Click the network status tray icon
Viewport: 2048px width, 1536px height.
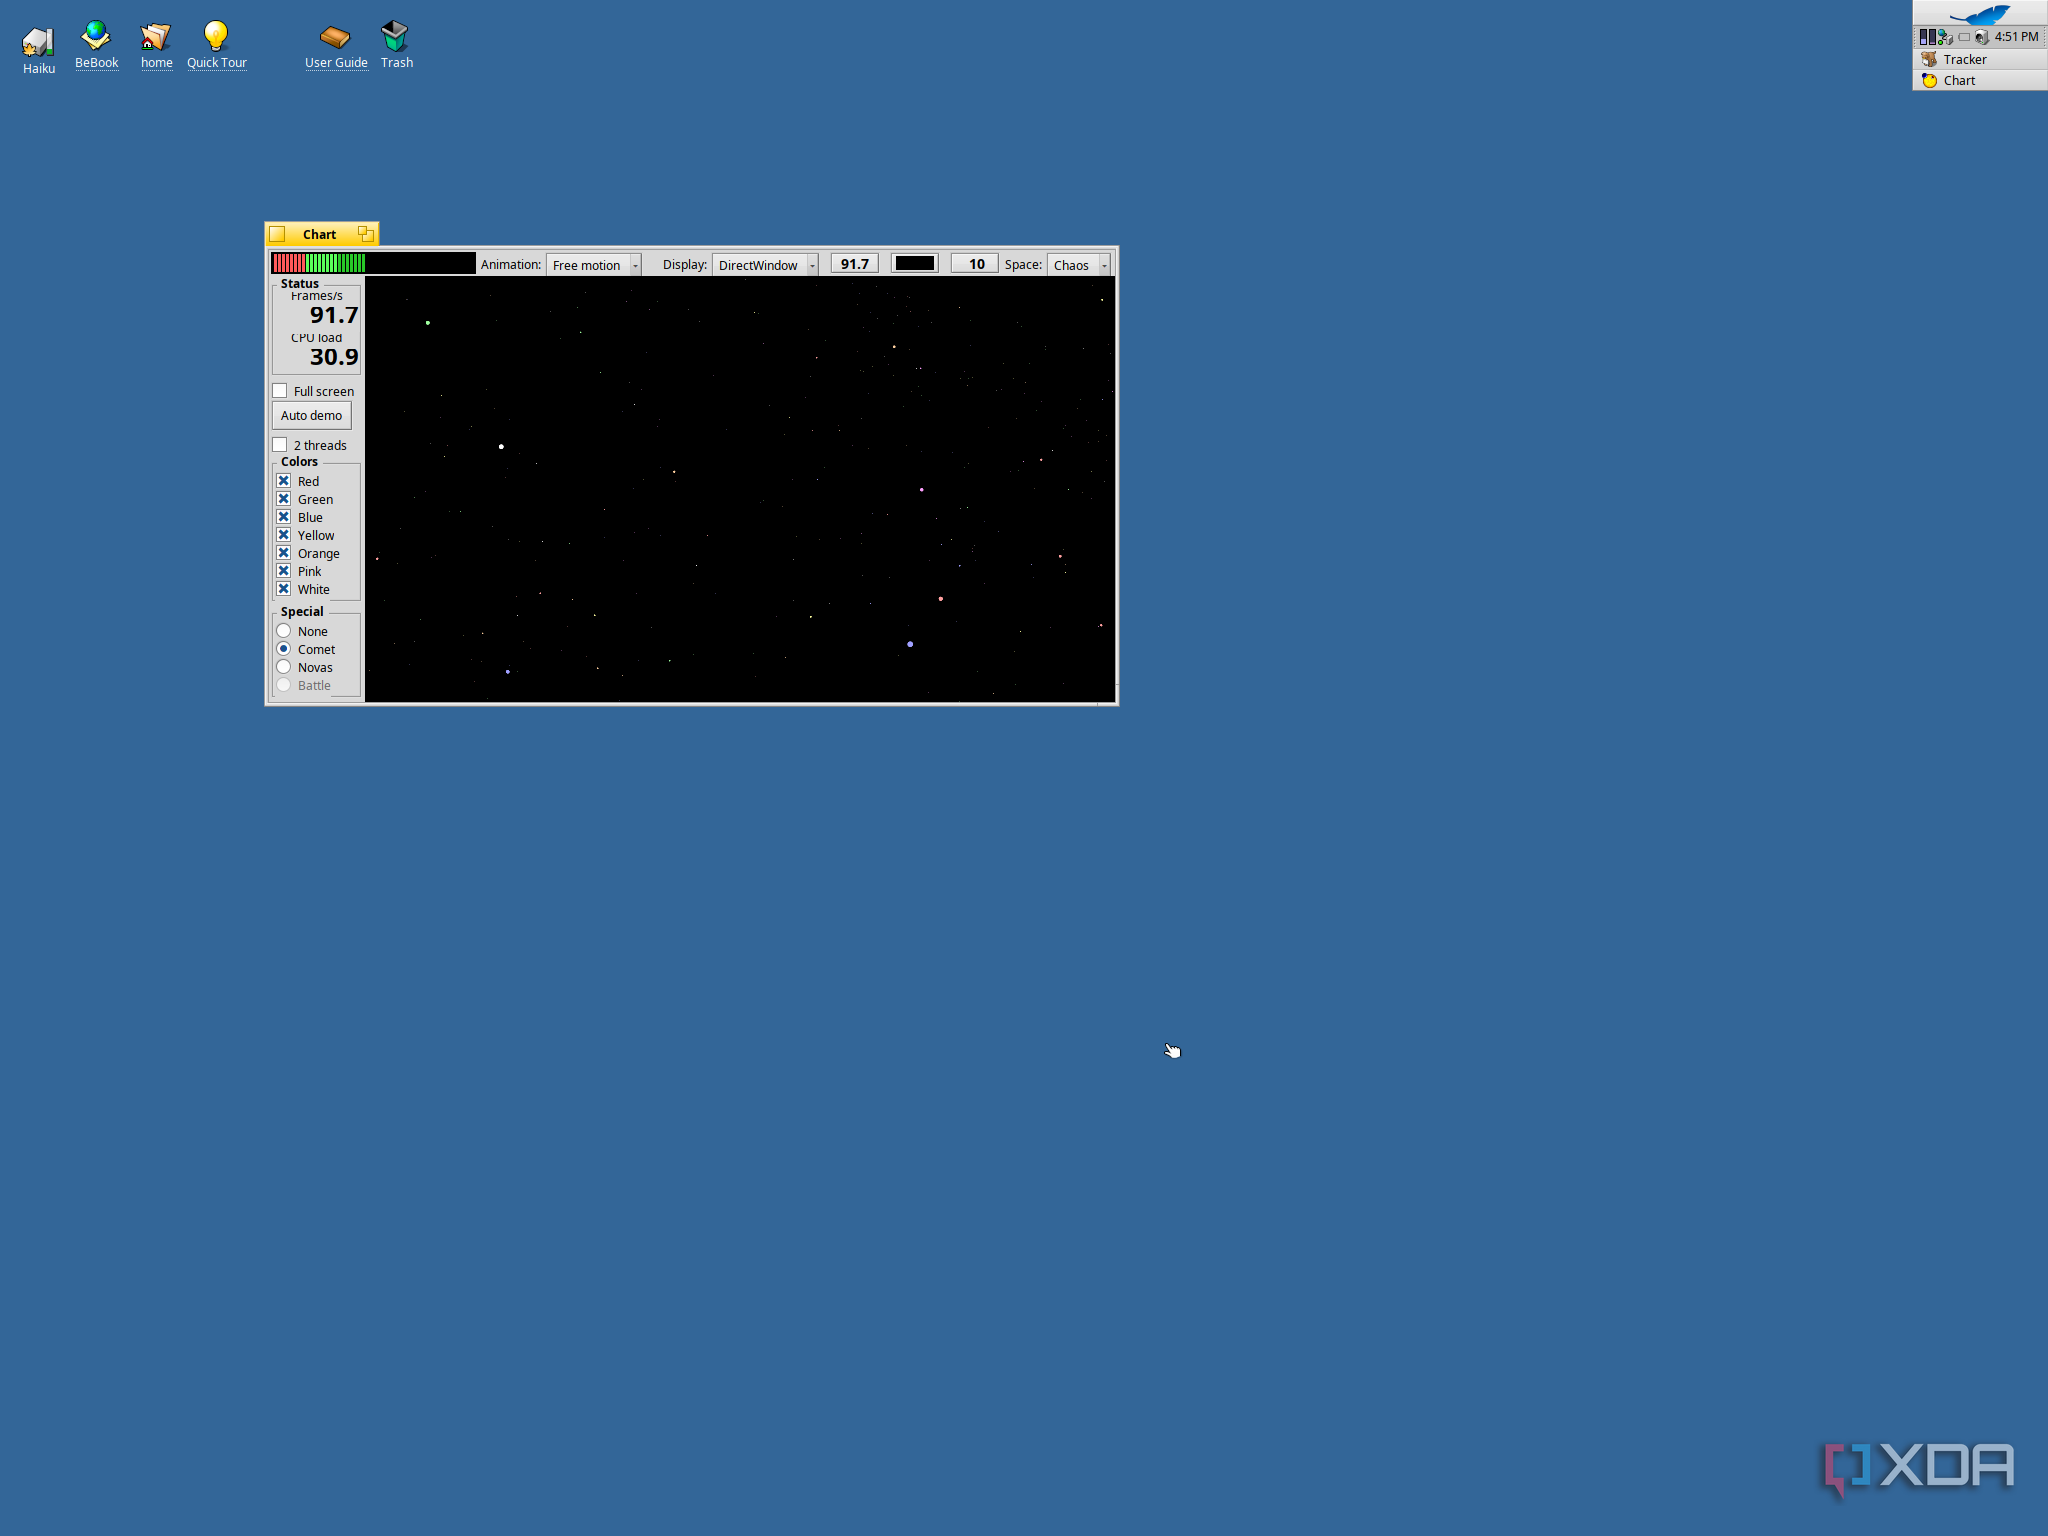point(1945,37)
